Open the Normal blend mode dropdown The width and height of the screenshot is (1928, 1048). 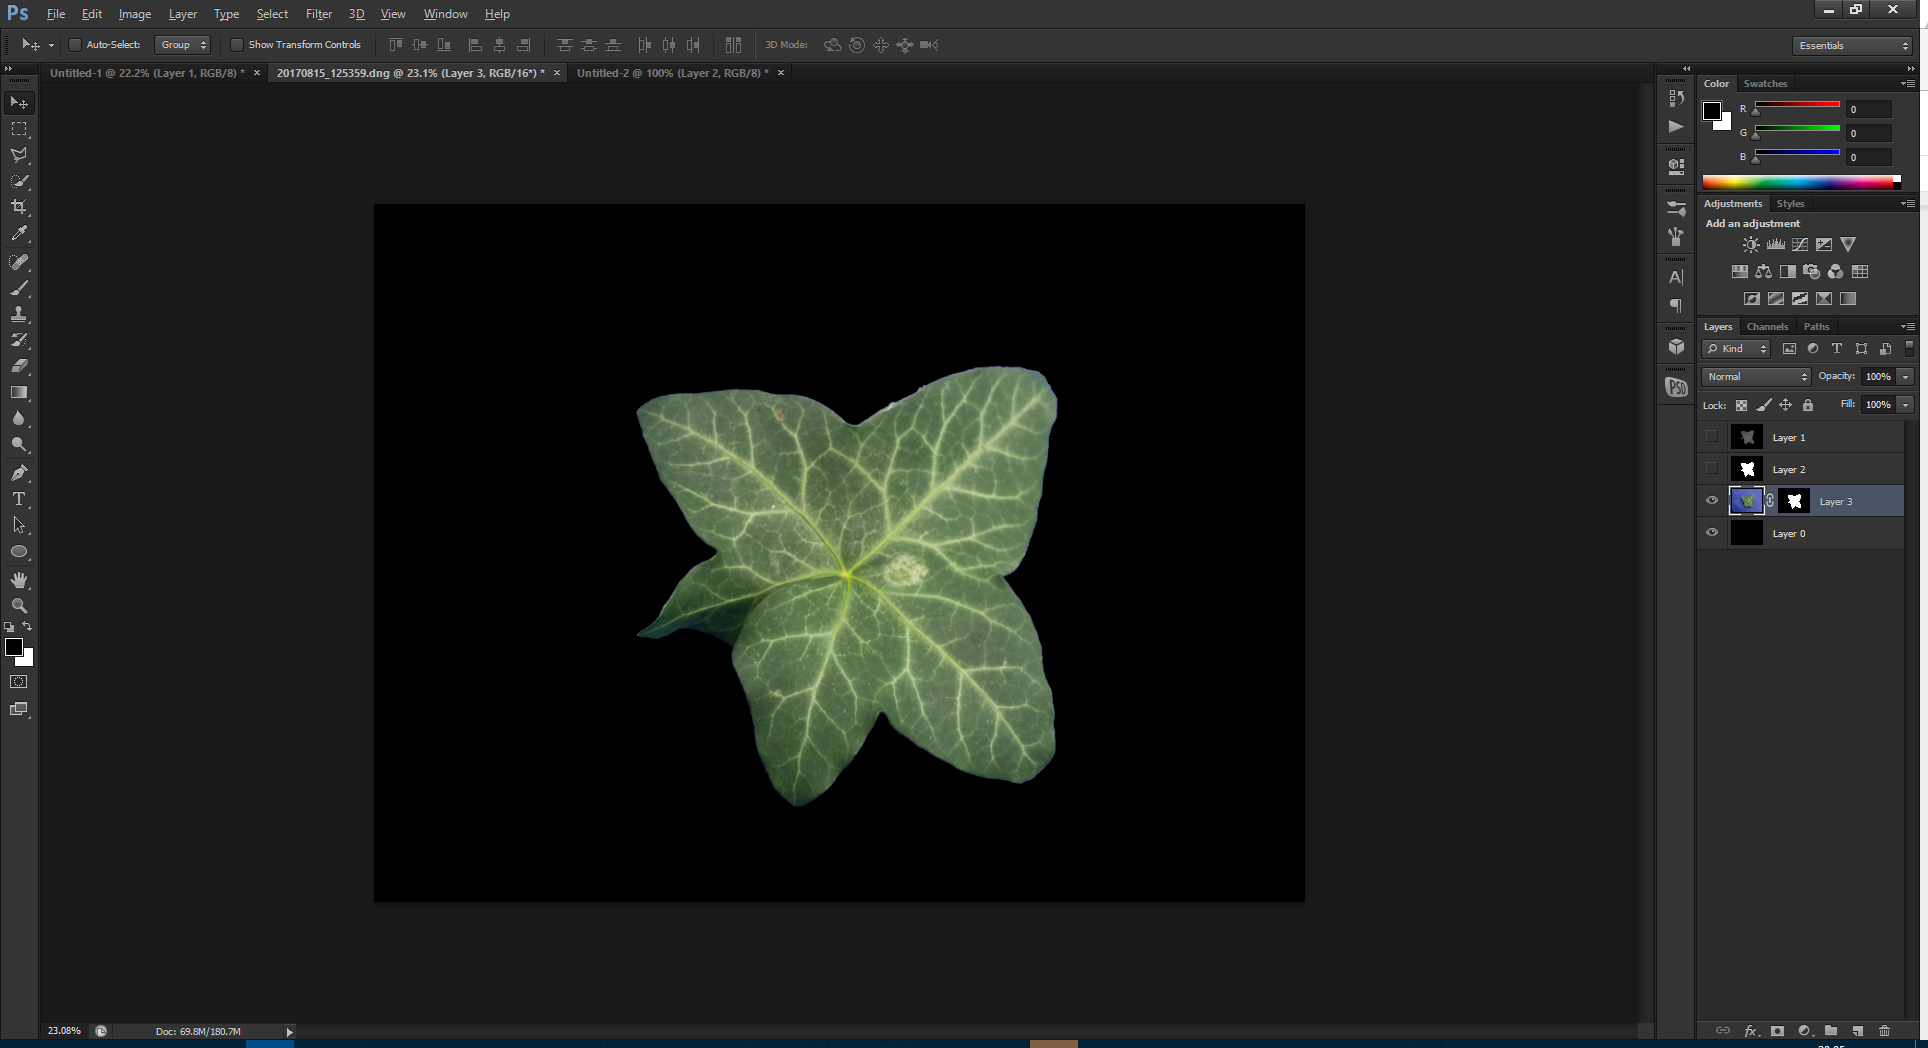point(1756,377)
